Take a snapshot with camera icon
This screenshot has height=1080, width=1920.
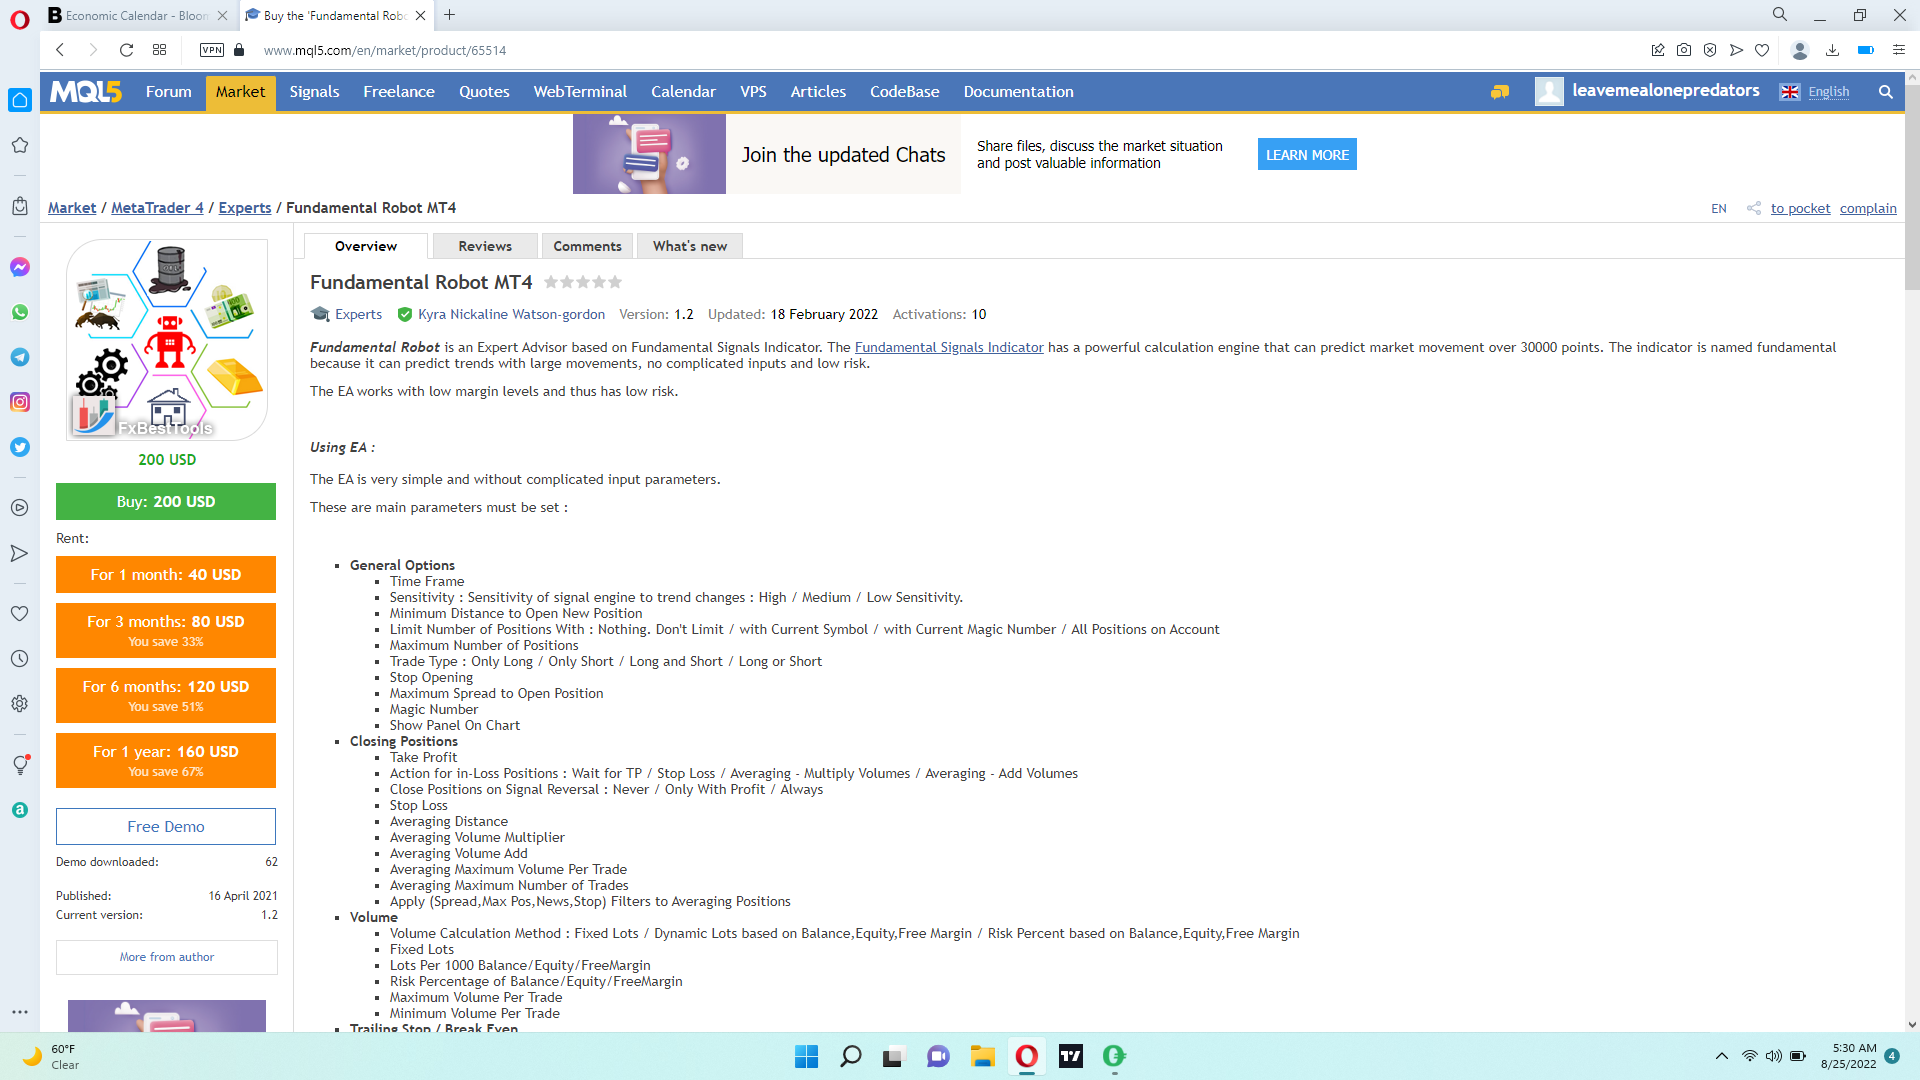click(x=1684, y=50)
